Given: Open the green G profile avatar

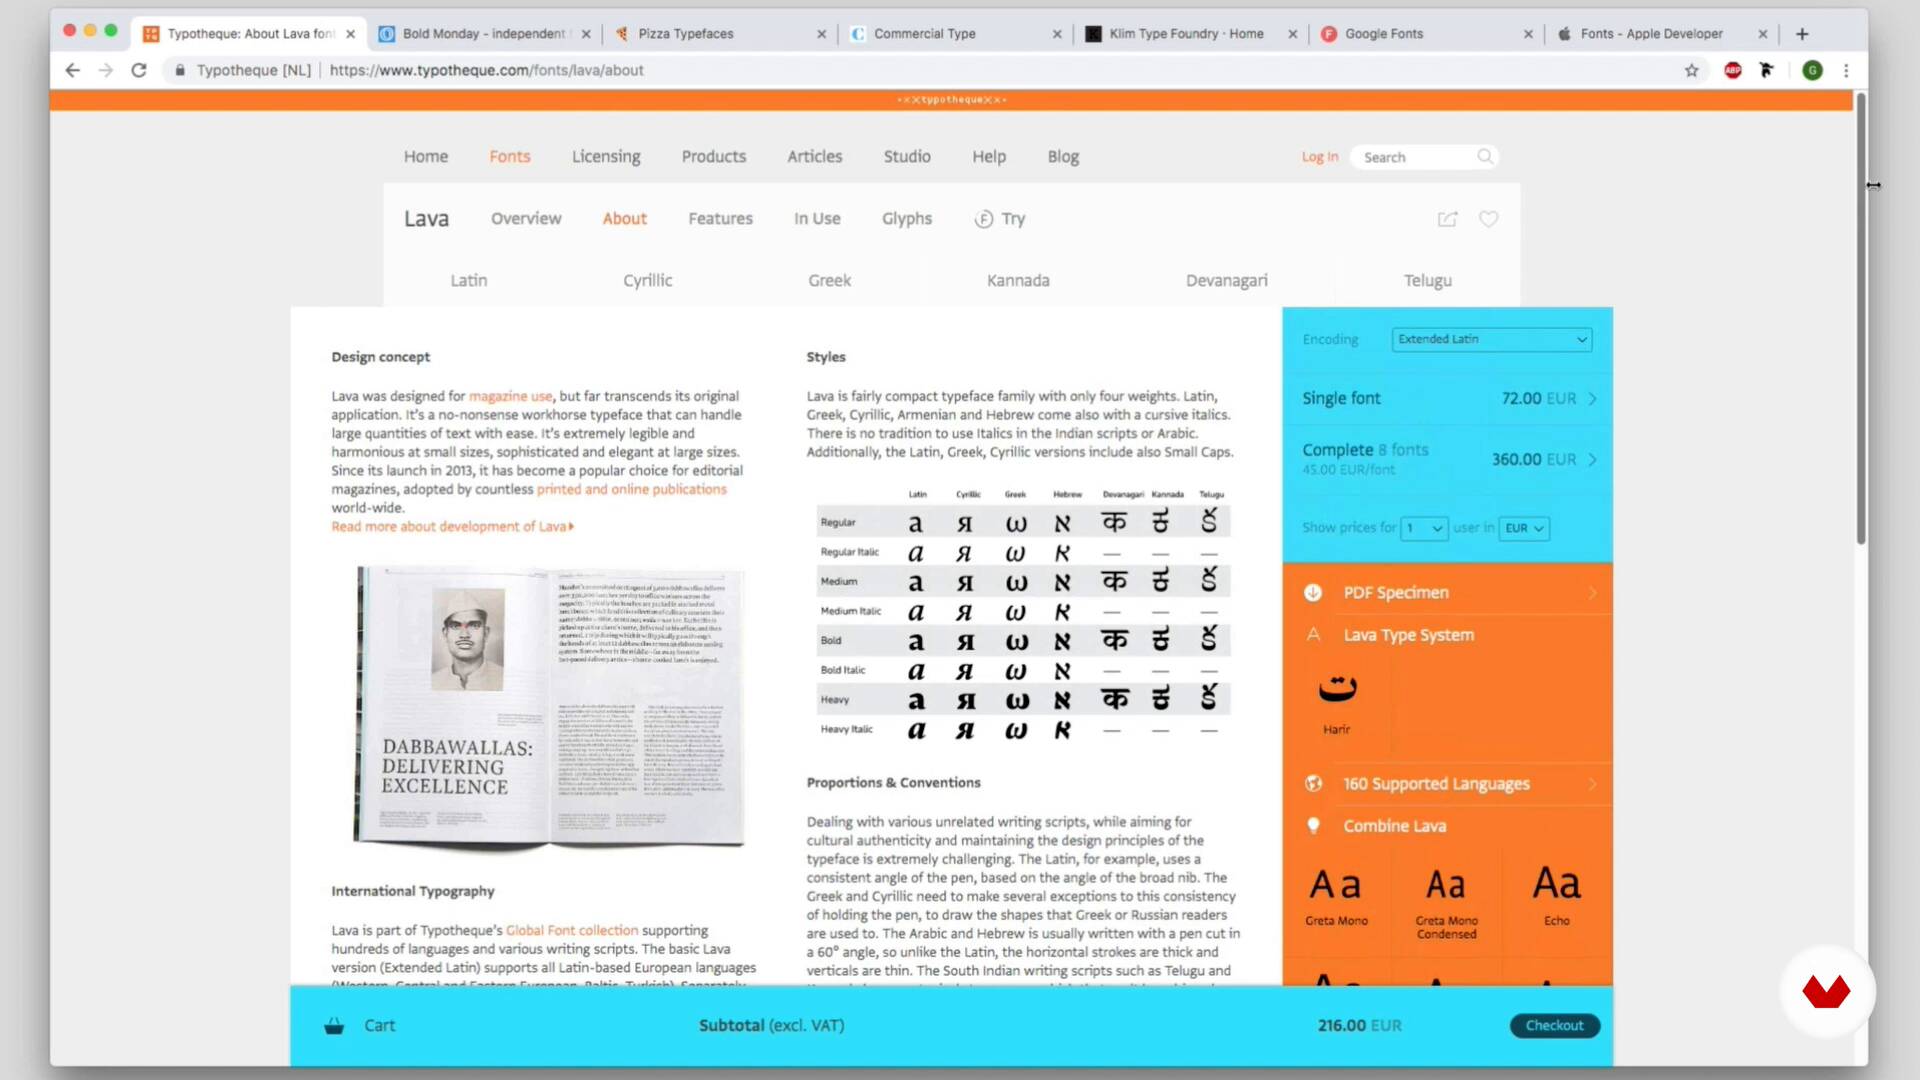Looking at the screenshot, I should pos(1812,70).
